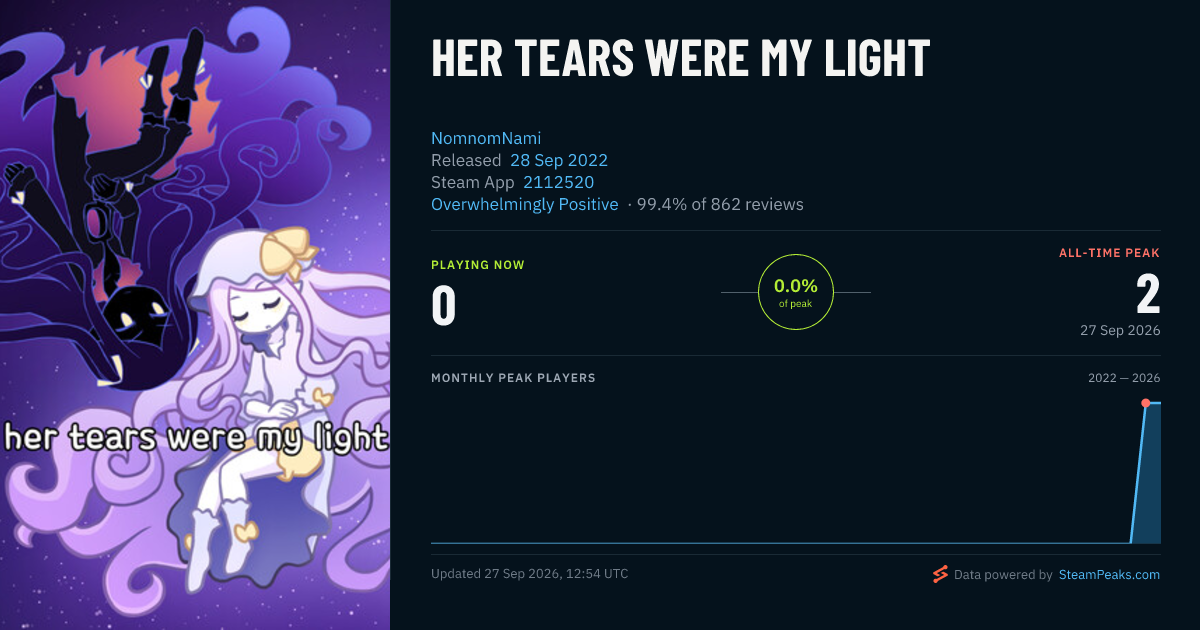Click the SteamPeaks logo icon
This screenshot has height=630, width=1200.
tap(940, 574)
